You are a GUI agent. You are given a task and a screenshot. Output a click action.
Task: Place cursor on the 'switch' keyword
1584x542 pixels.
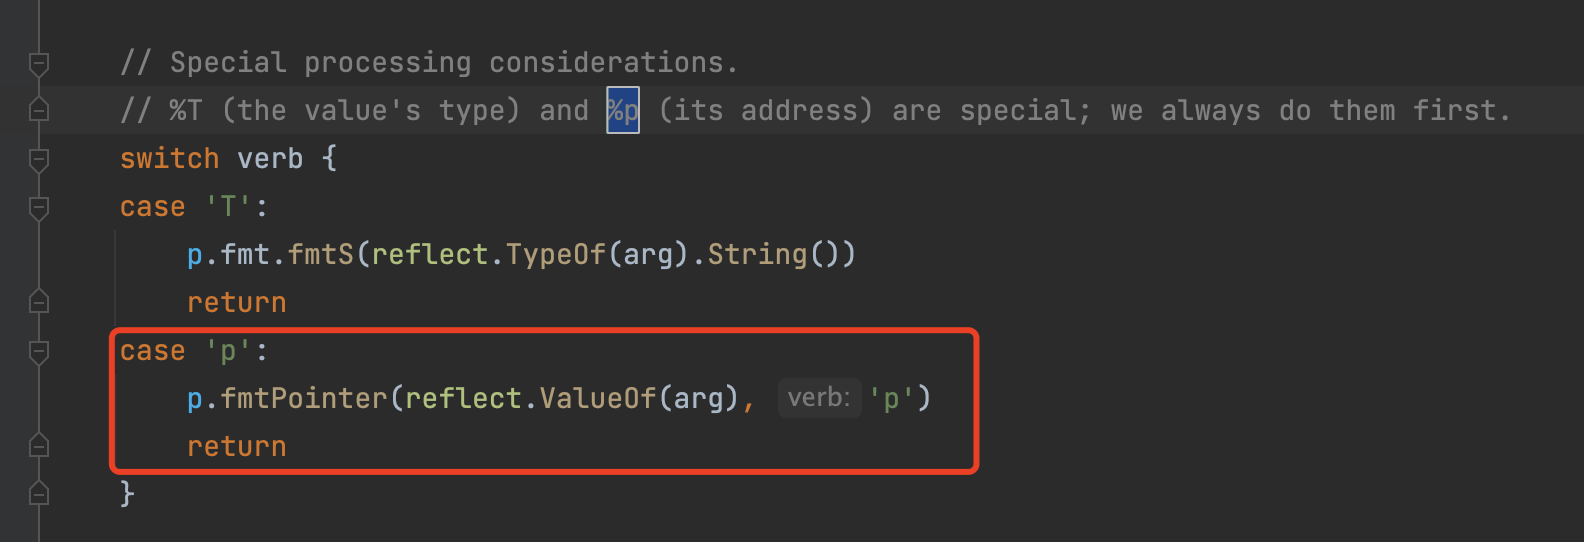tap(169, 159)
